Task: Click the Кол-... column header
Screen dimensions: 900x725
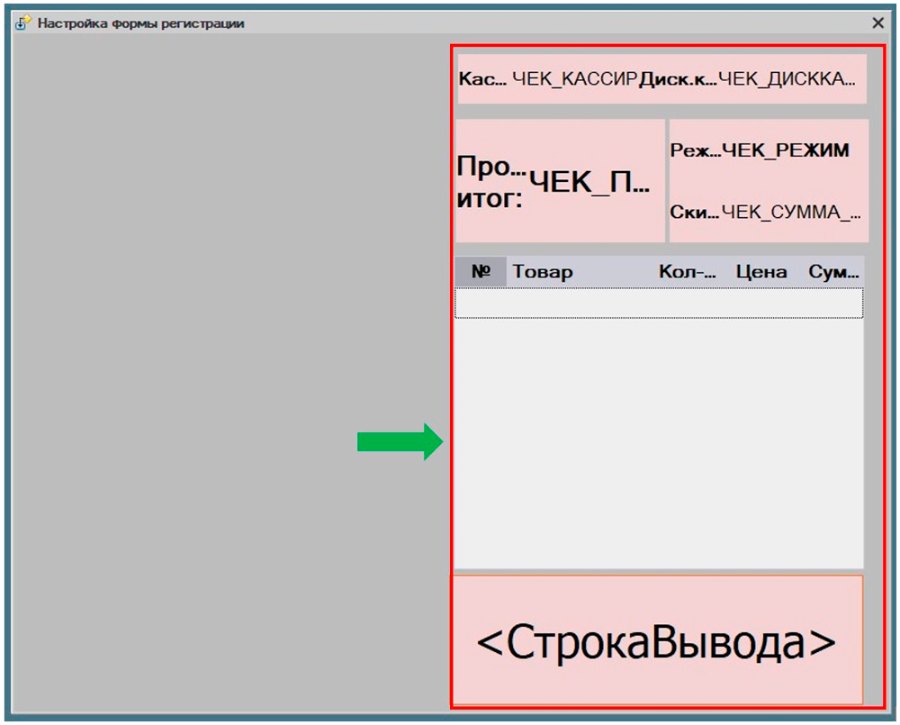Action: coord(688,272)
